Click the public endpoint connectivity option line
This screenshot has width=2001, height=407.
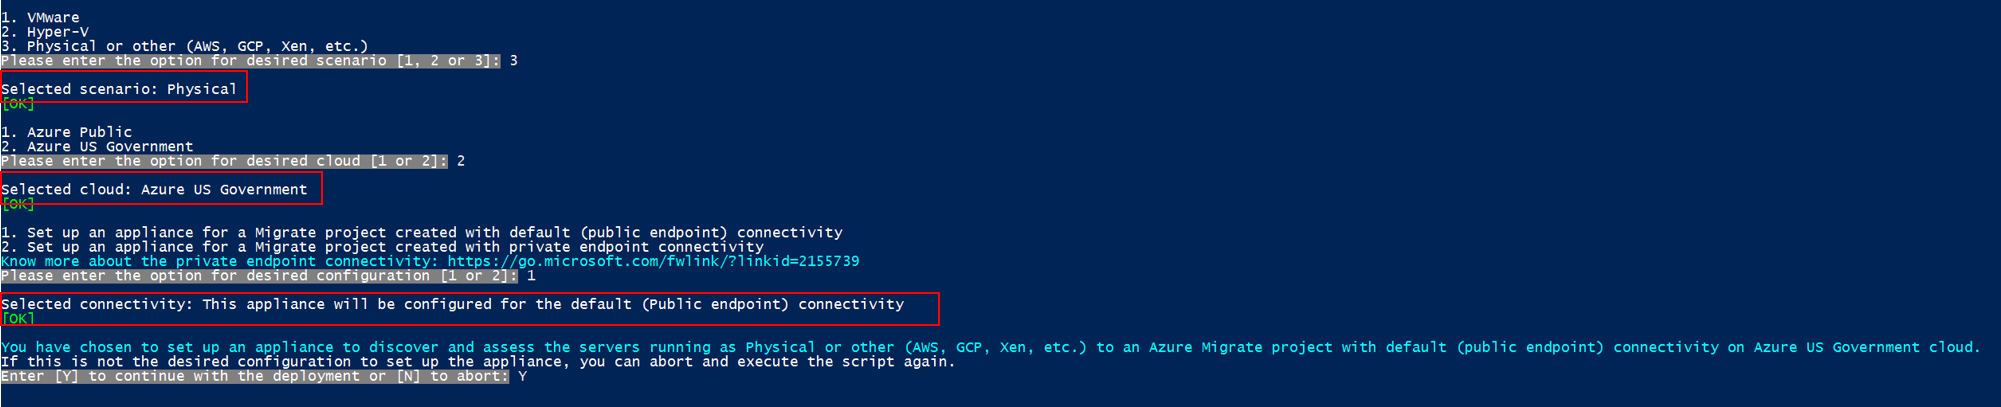[x=422, y=232]
